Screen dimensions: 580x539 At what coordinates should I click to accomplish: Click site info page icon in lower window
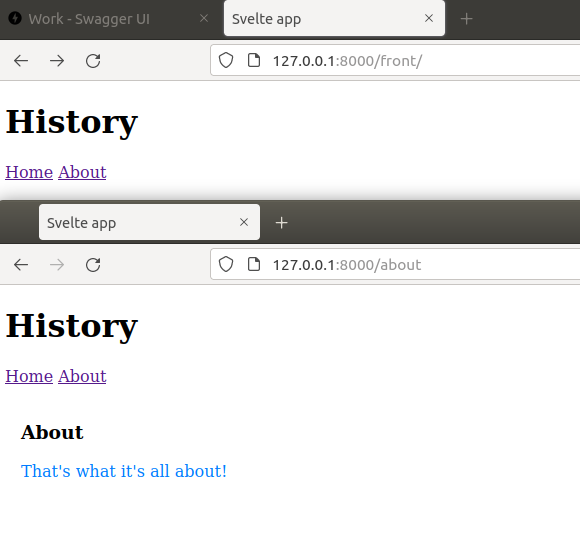(254, 264)
